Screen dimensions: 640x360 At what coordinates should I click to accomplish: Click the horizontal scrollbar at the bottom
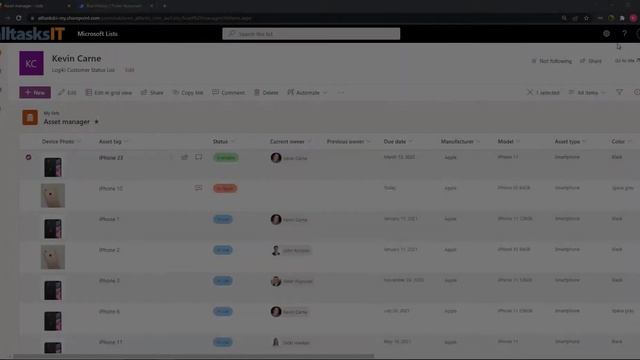[x=193, y=356]
